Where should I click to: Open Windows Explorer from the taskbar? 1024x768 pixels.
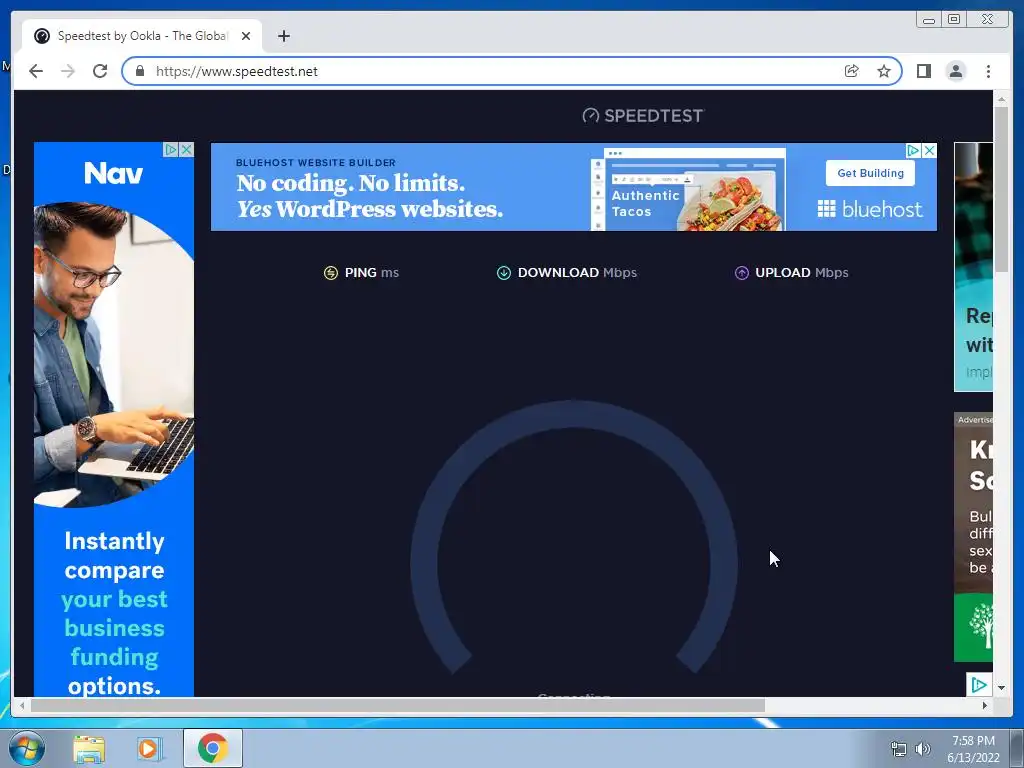click(x=89, y=748)
